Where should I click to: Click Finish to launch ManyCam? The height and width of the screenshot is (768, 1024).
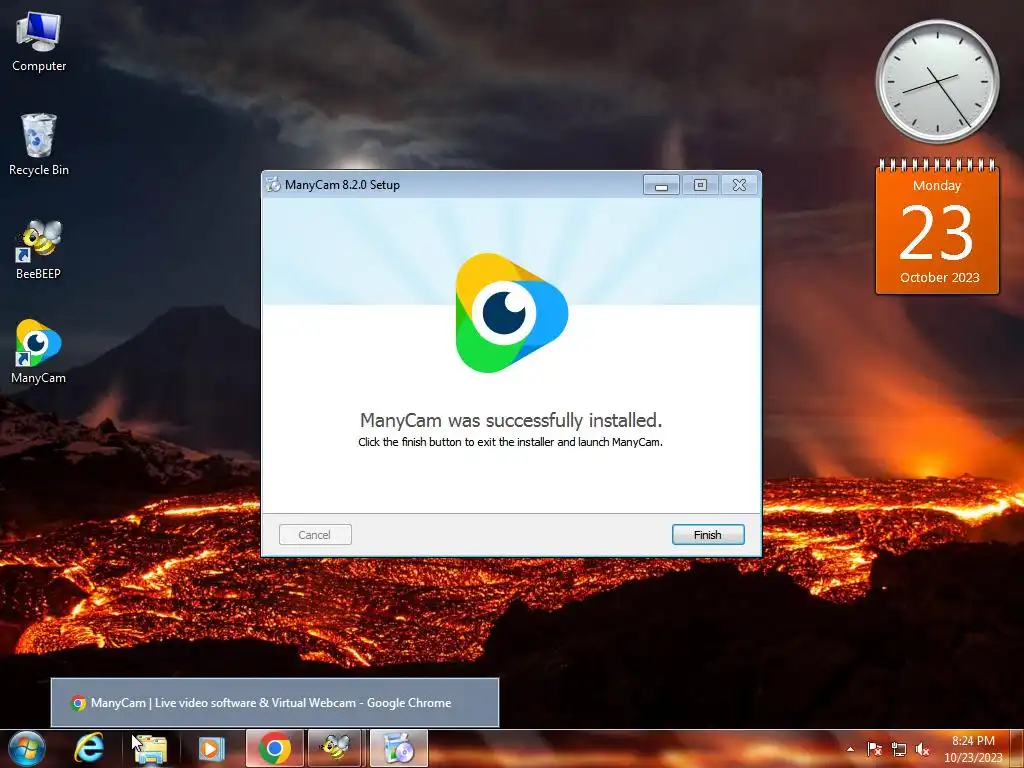coord(708,534)
